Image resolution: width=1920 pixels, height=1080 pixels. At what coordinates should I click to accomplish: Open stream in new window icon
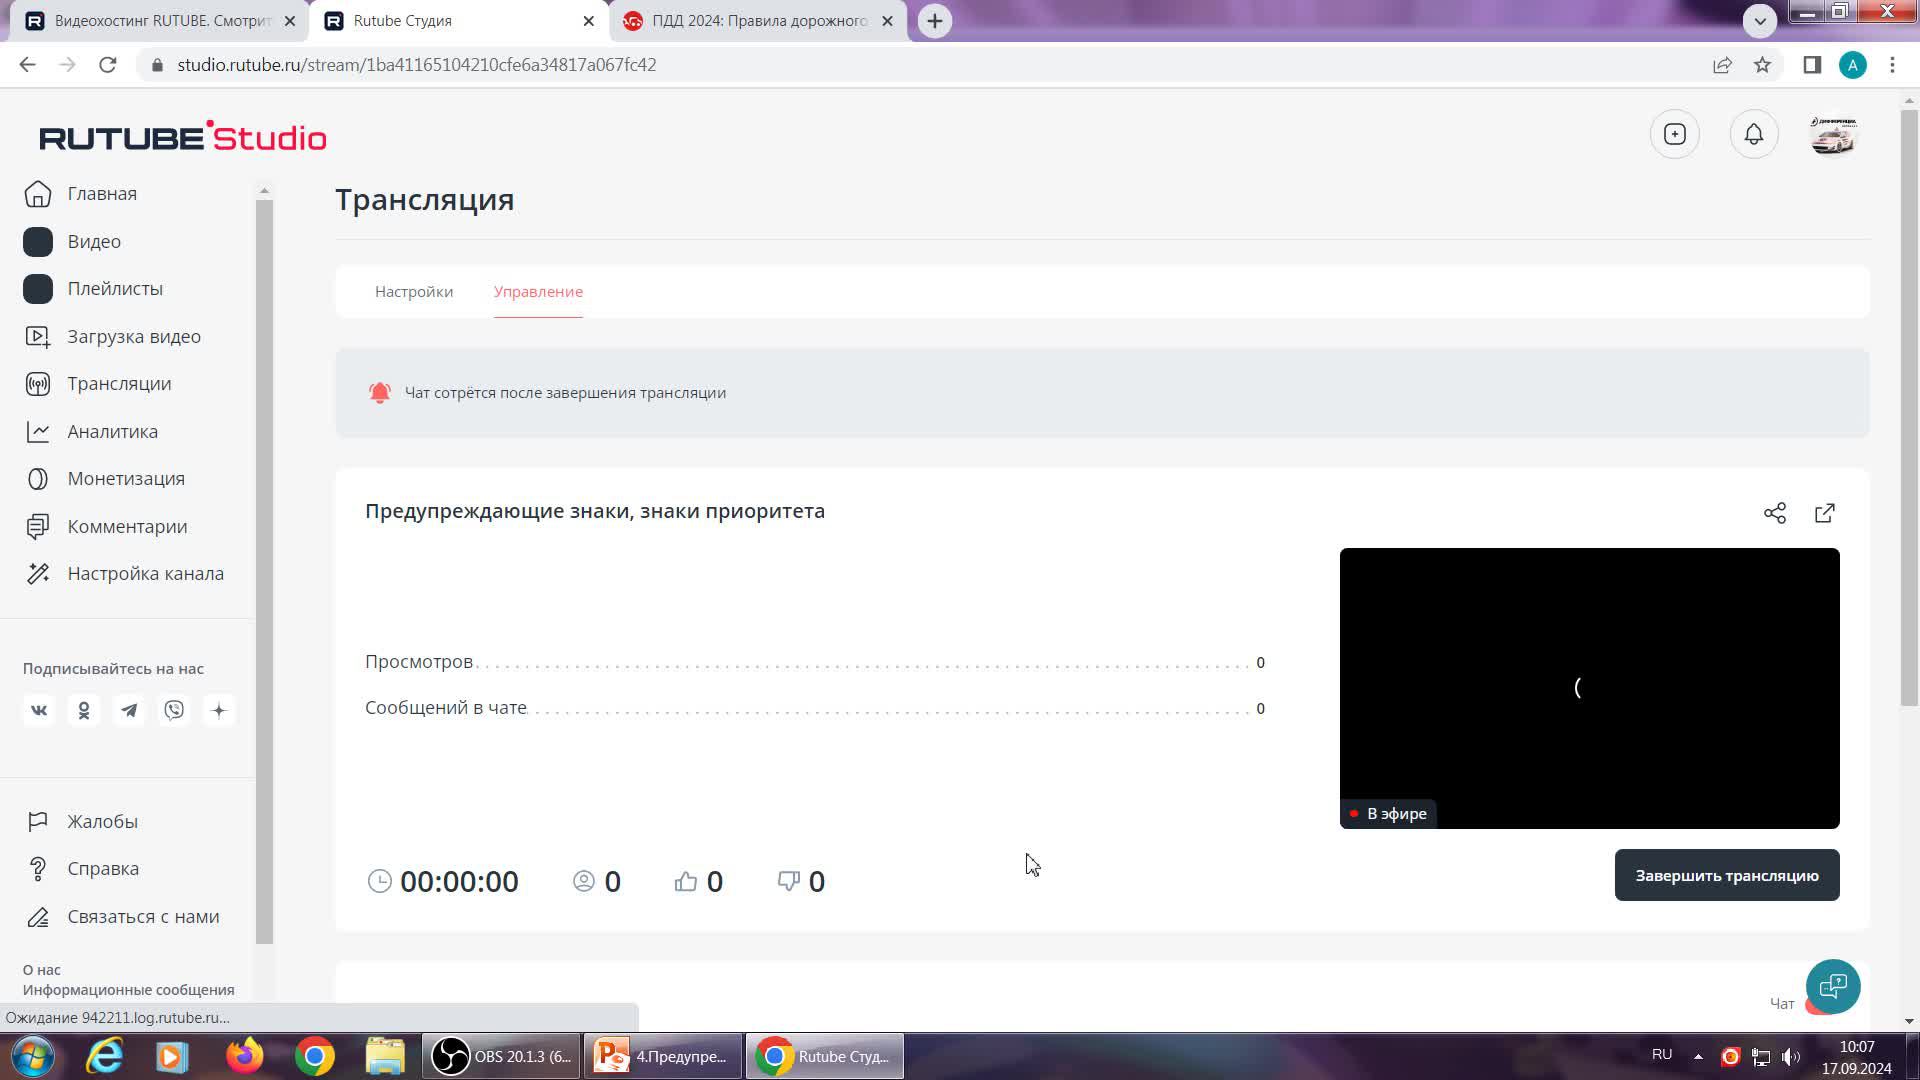[x=1824, y=513]
